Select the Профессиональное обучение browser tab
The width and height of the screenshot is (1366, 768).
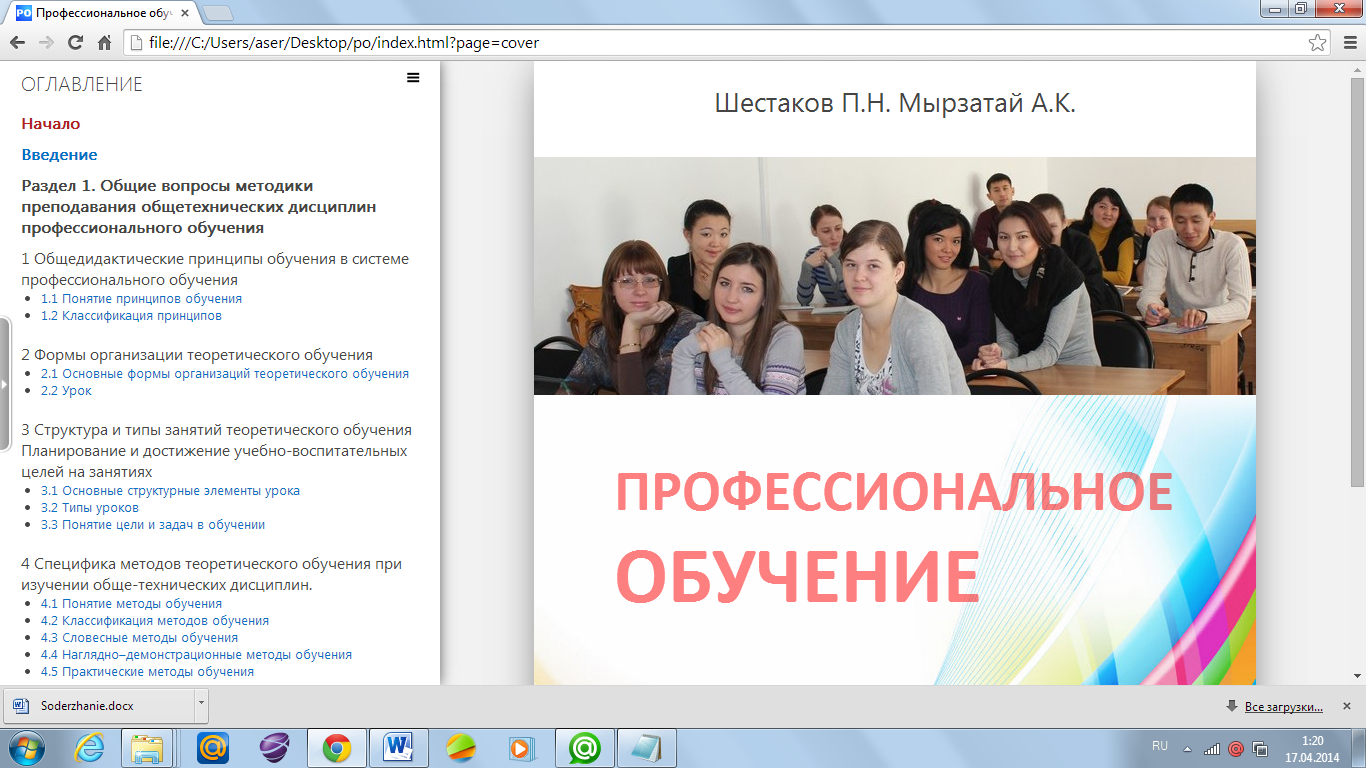coord(105,14)
